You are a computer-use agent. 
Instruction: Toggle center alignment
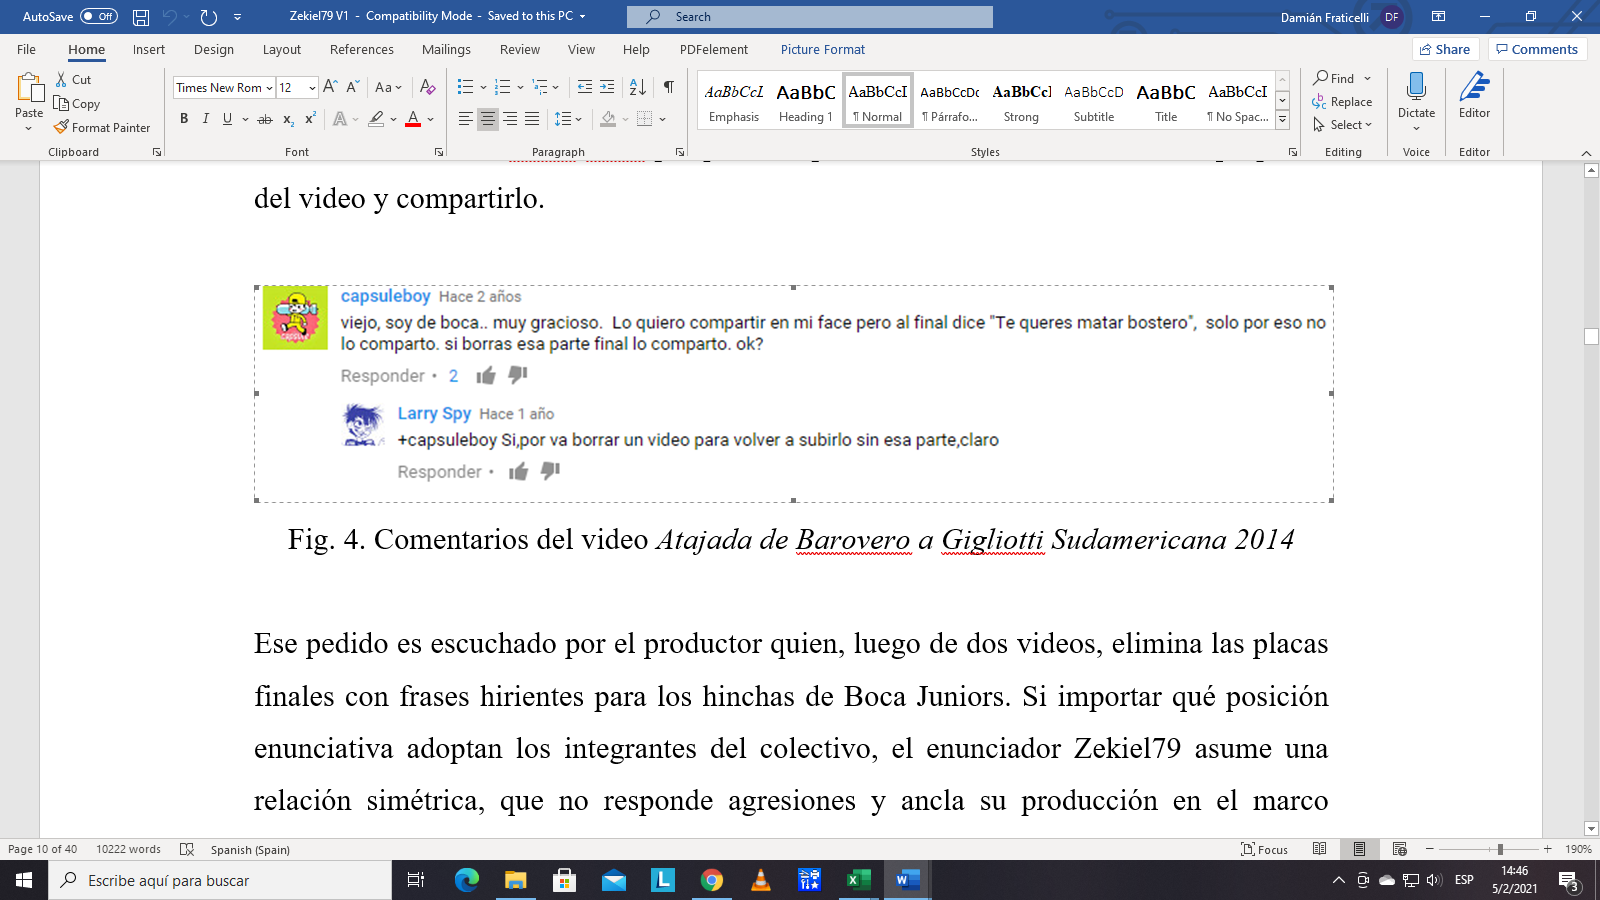click(x=487, y=119)
